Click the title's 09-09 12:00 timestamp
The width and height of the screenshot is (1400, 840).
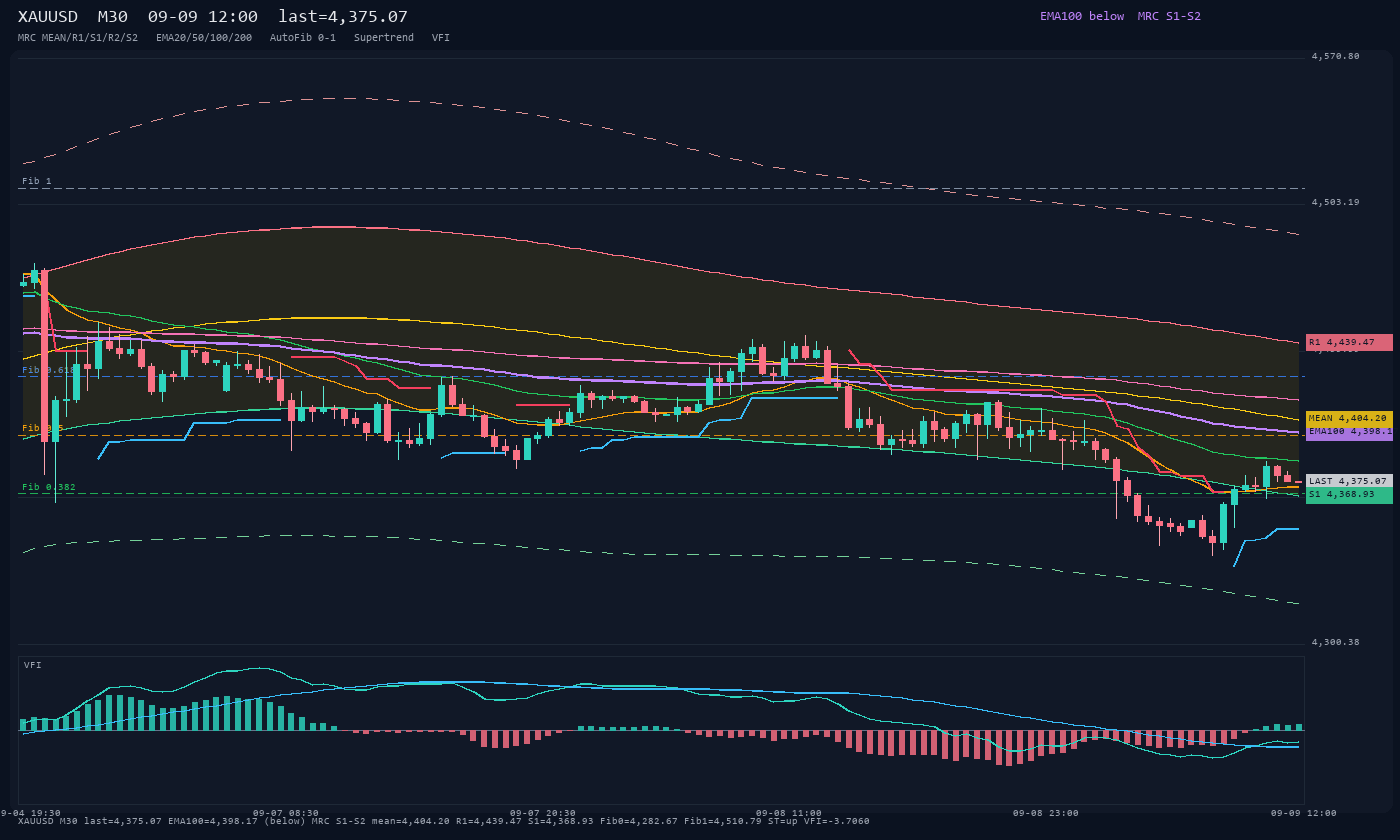(203, 16)
